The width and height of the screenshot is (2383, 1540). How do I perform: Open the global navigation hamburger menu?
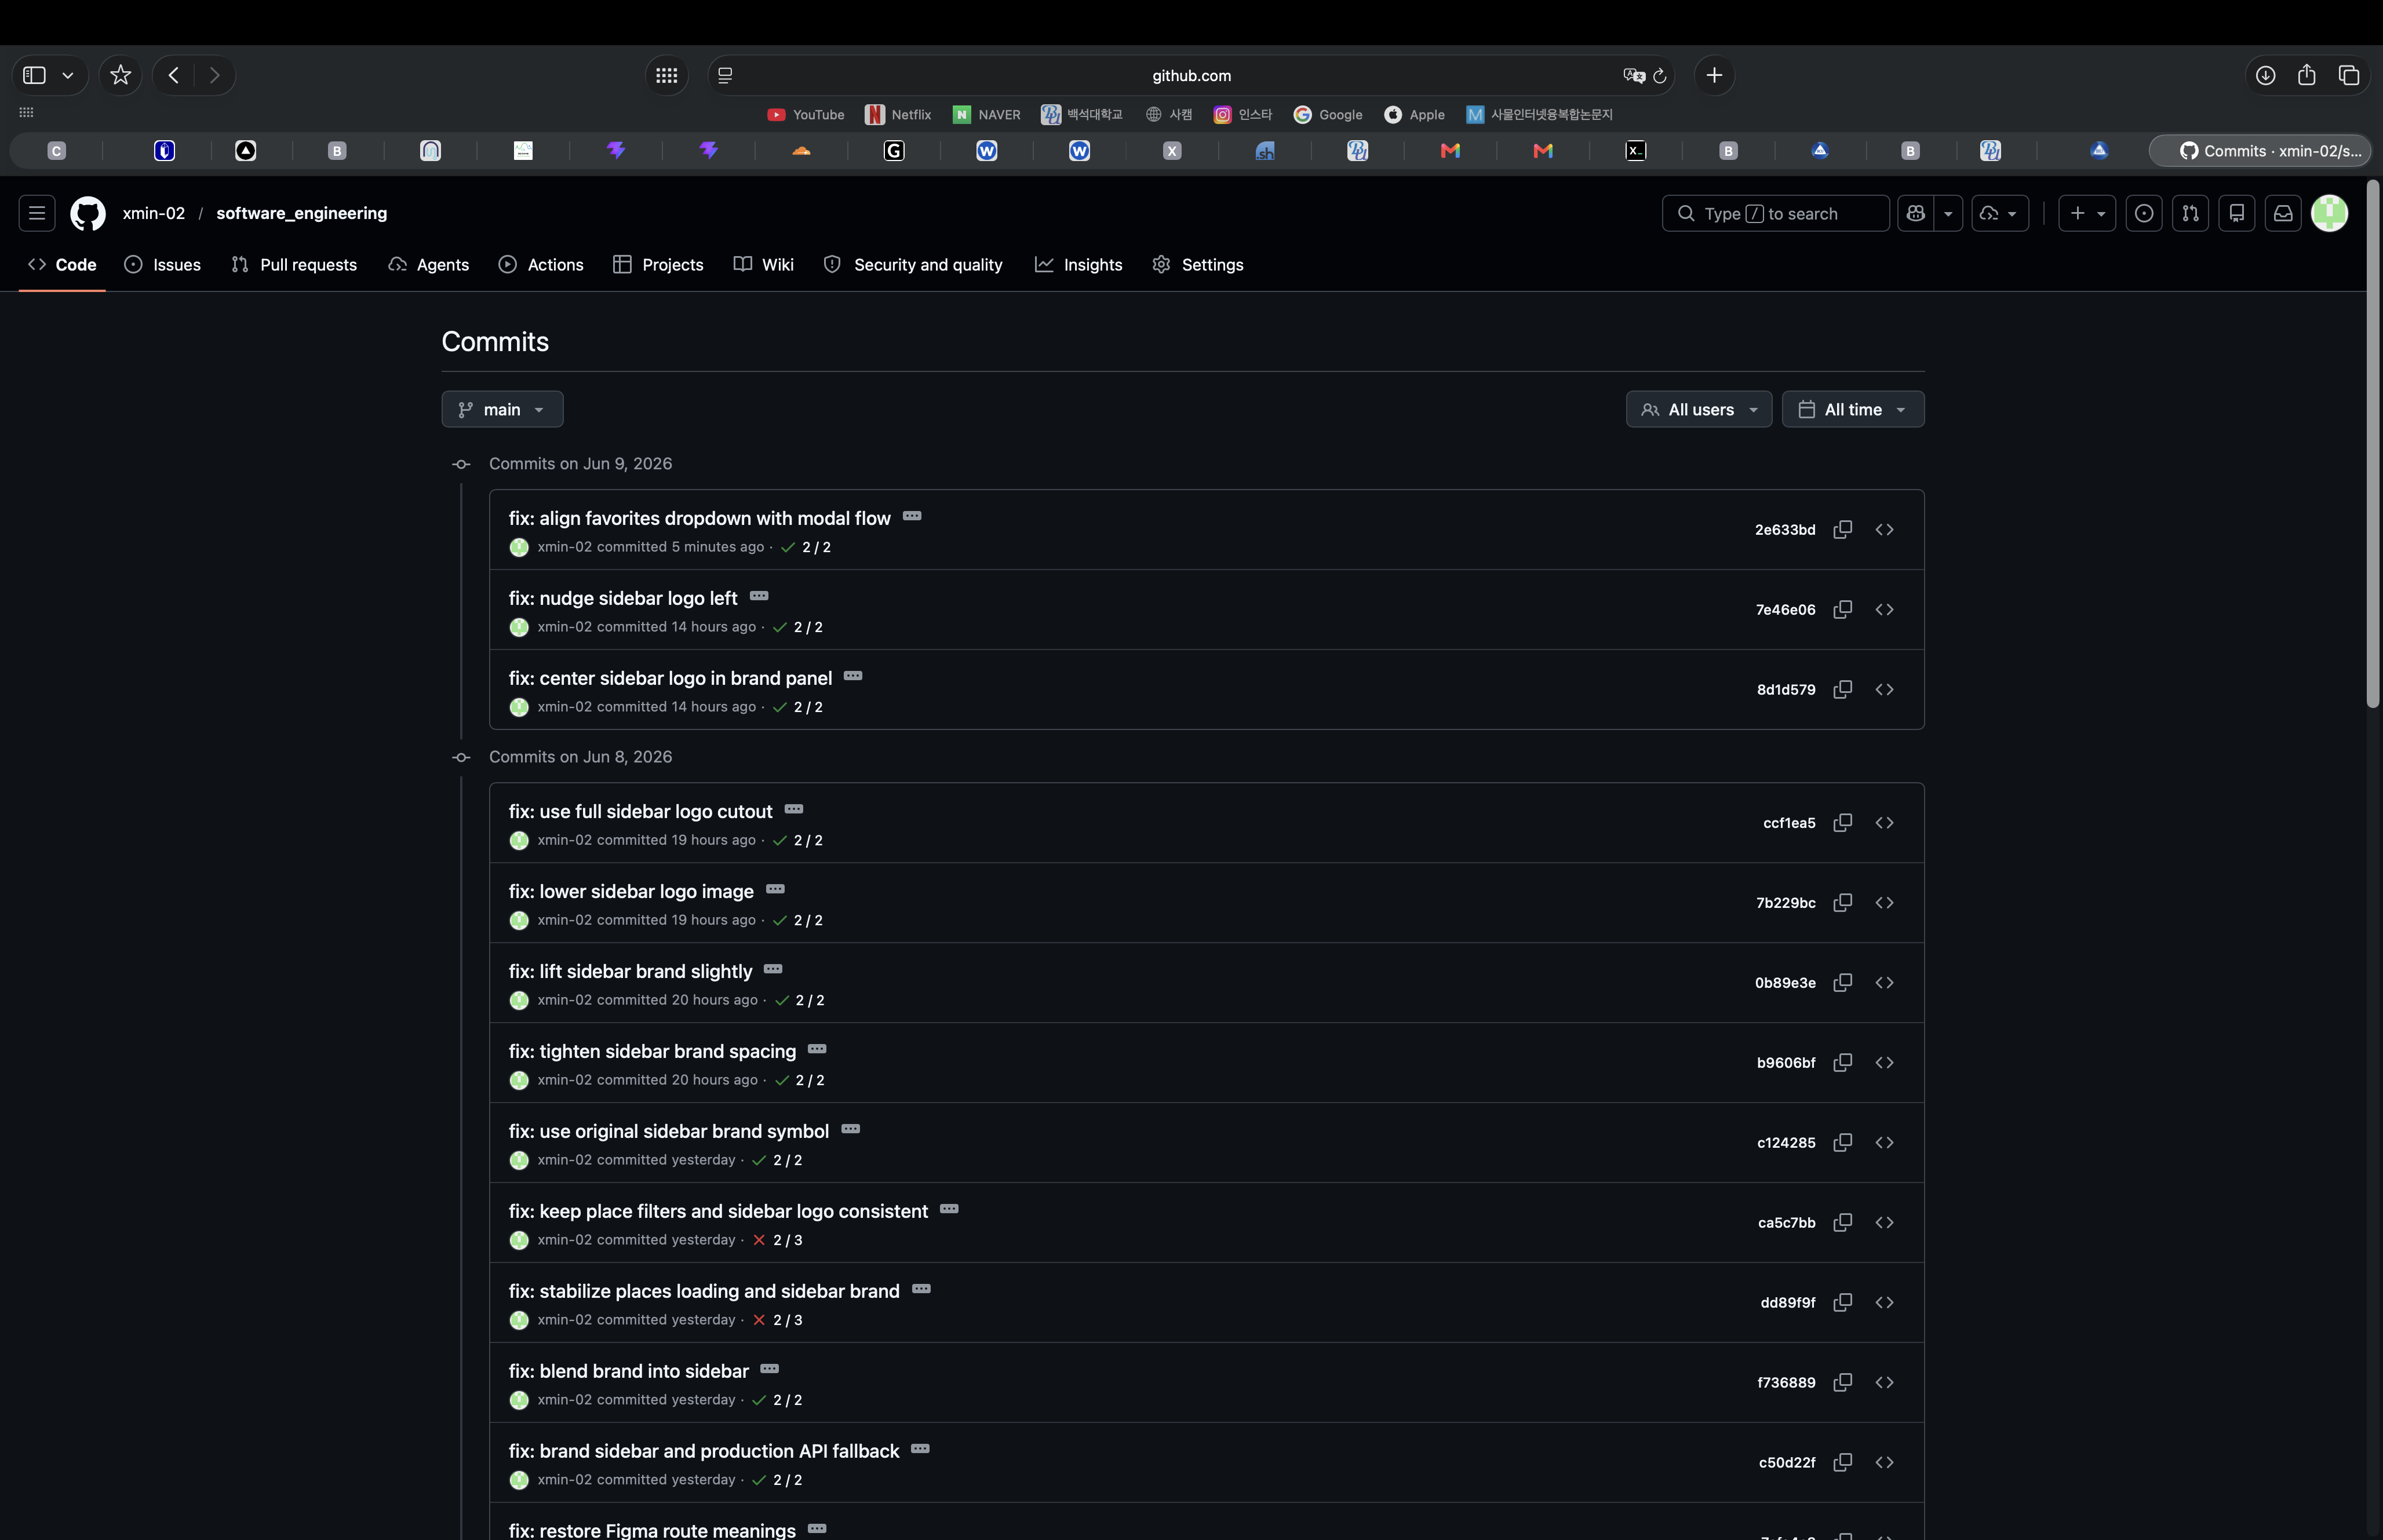[37, 213]
